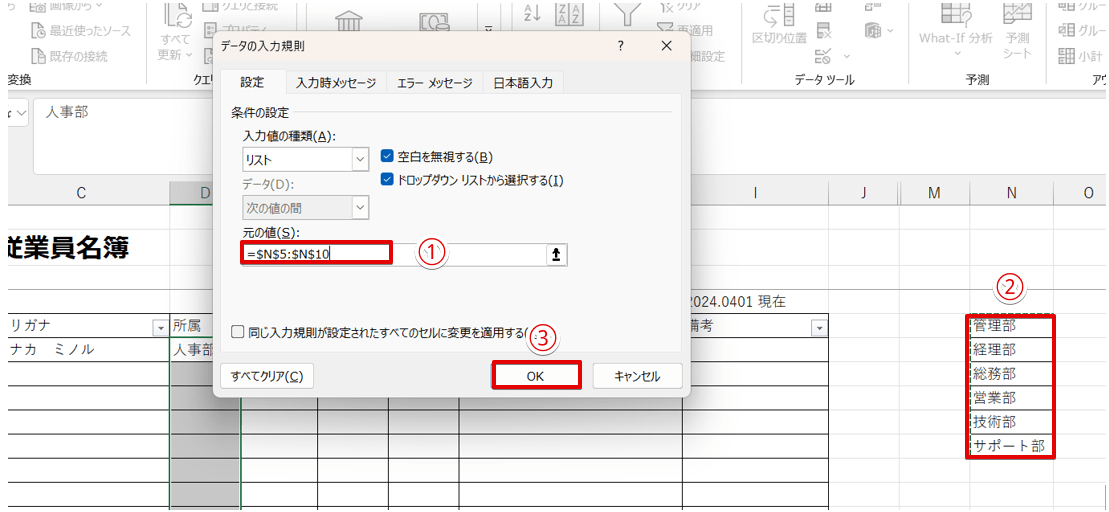
Task: Expand the data types gallery arrow
Action: 488,29
